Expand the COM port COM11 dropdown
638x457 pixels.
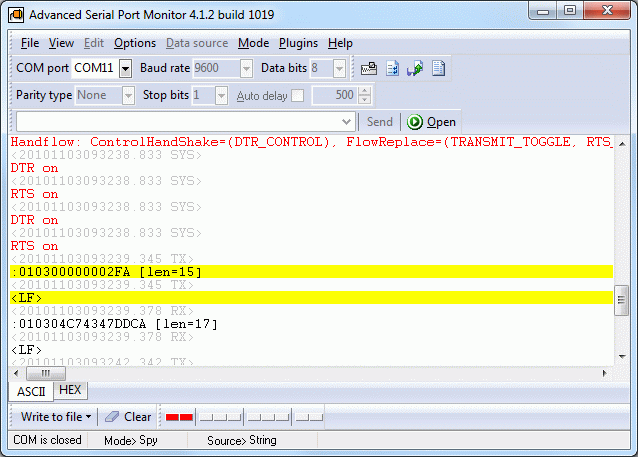126,68
